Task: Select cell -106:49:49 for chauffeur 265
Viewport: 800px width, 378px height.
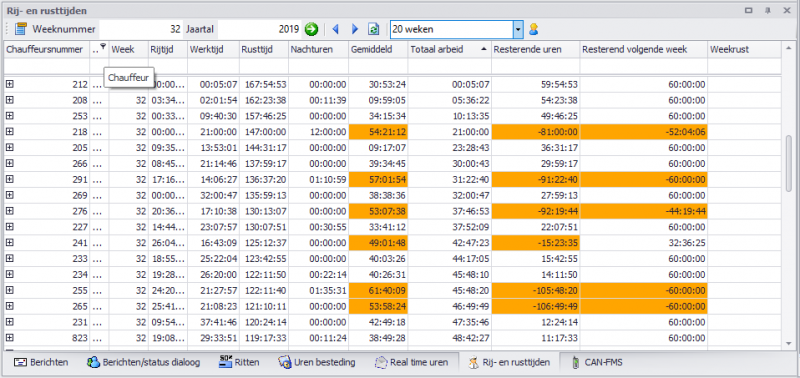Action: point(536,306)
